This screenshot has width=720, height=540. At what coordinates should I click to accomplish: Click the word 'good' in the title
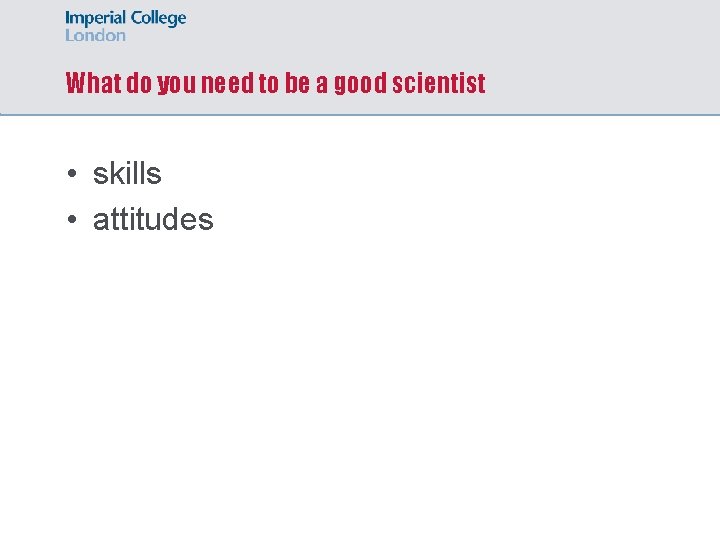(360, 84)
